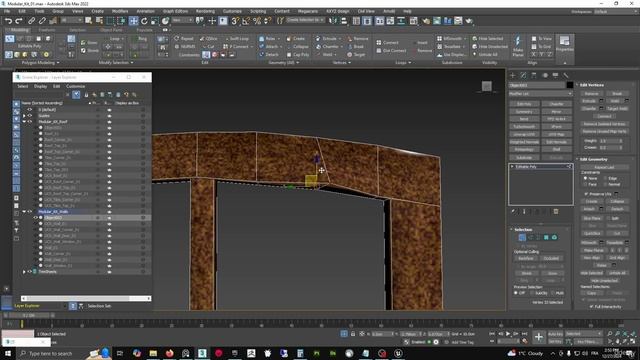
Task: Open Customize menu in Scene Explorer
Action: (x=76, y=87)
